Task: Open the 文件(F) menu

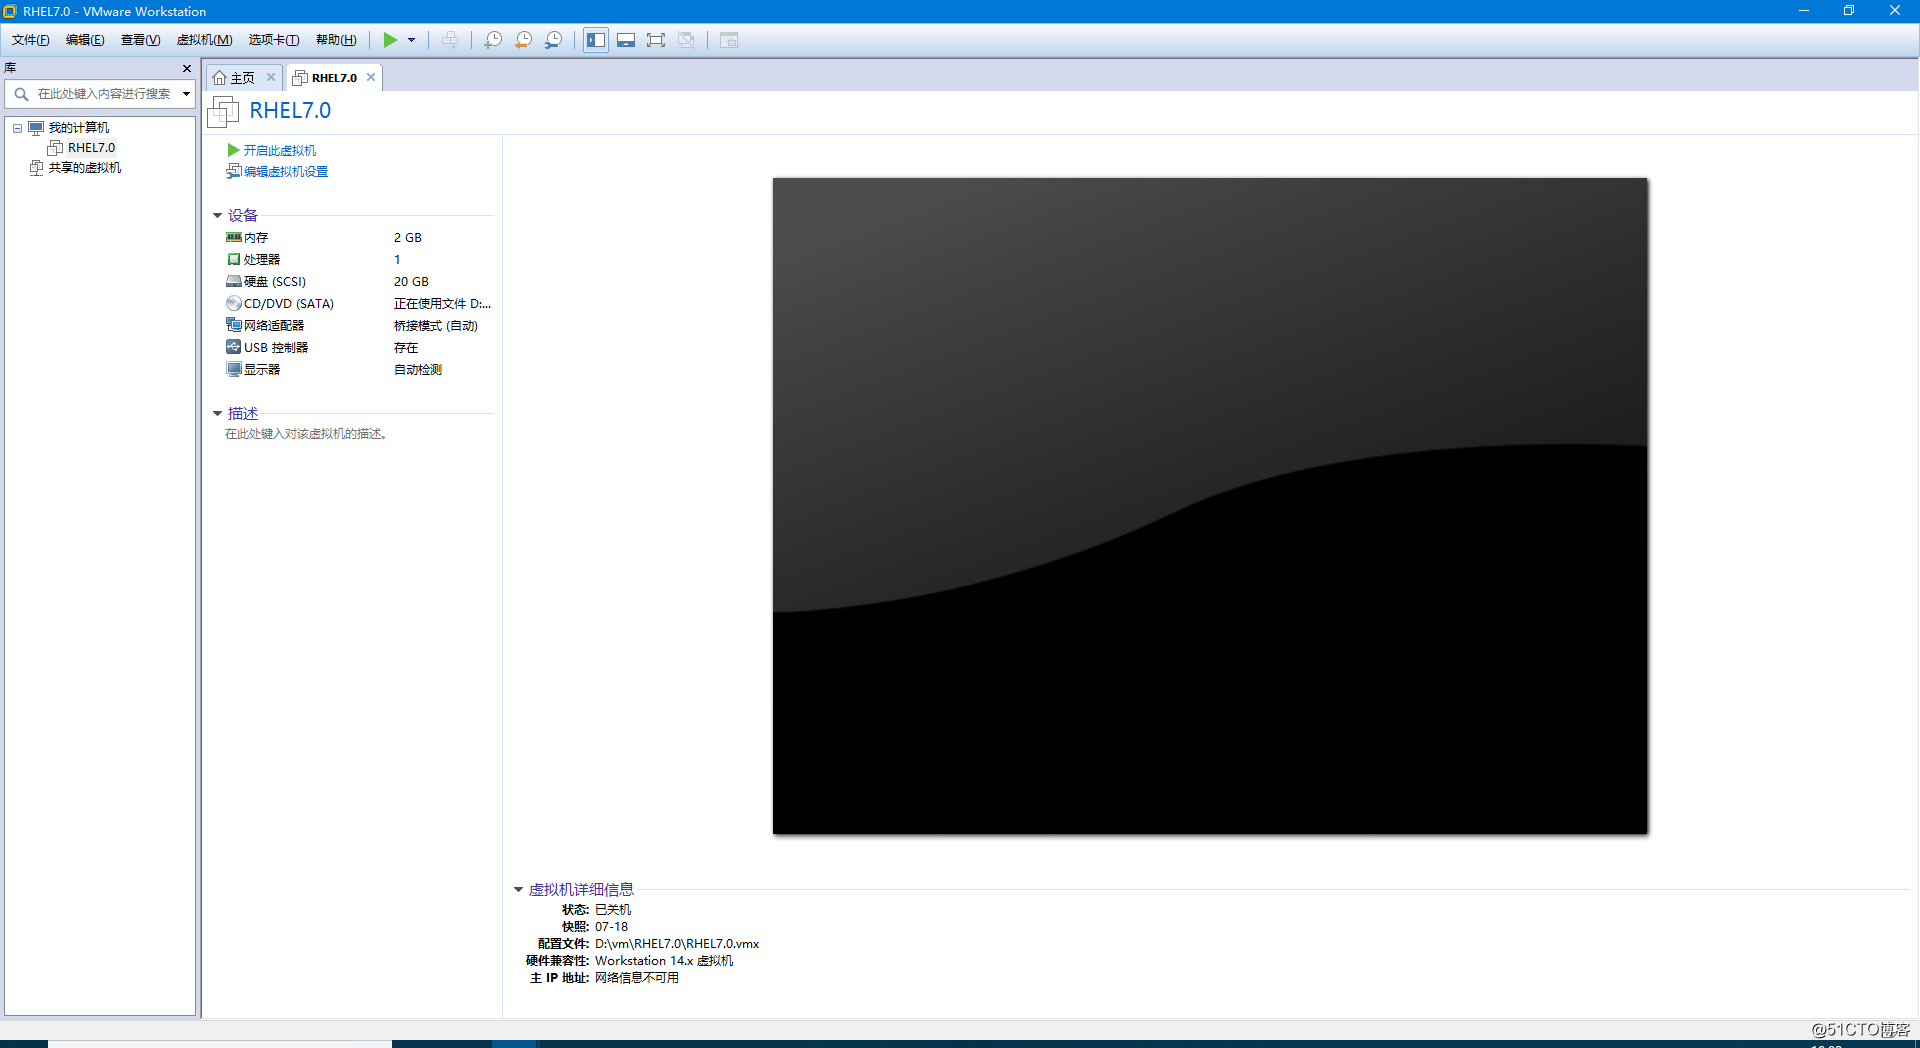Action: pos(30,40)
